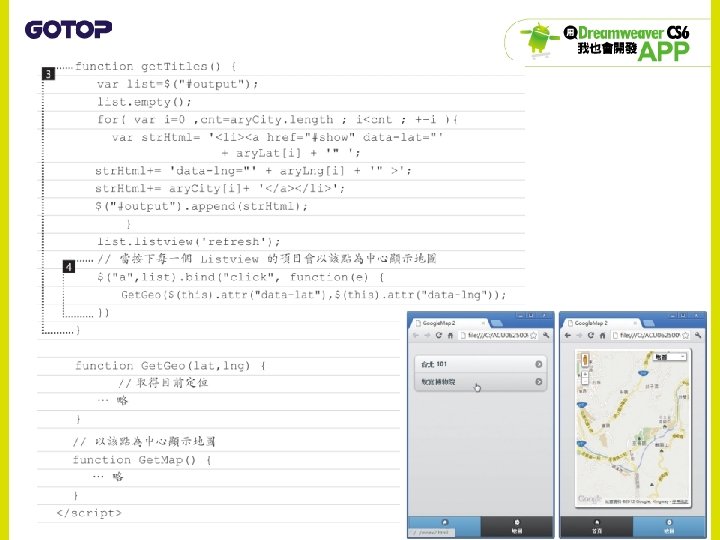Image resolution: width=720 pixels, height=540 pixels.
Task: Click home icon in right browser toolbar
Action: (602, 335)
